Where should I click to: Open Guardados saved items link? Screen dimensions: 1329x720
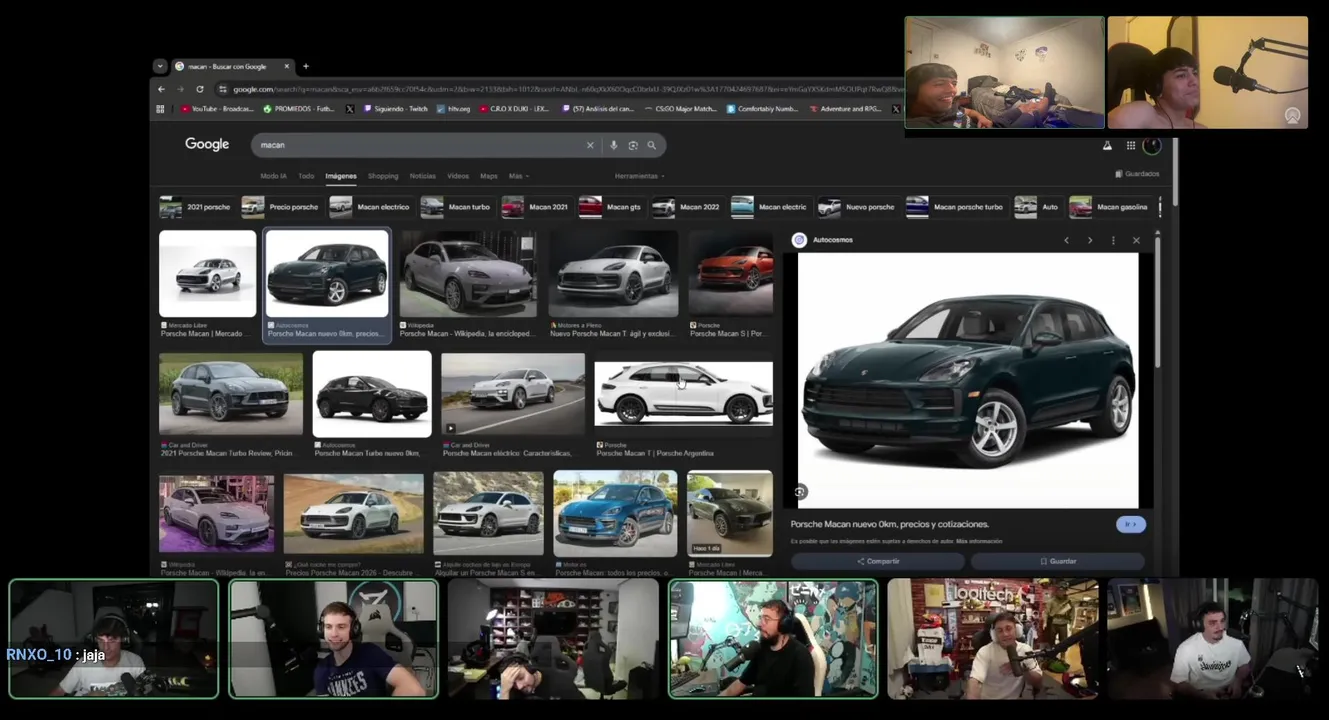click(x=1137, y=174)
